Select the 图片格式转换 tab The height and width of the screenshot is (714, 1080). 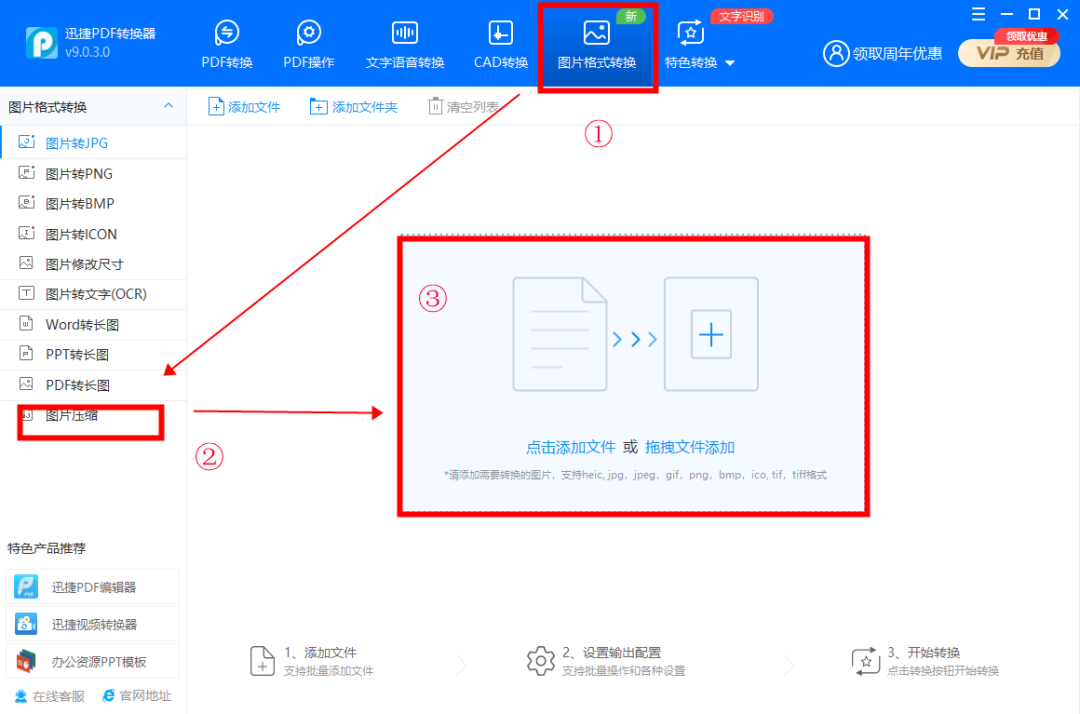[x=596, y=45]
